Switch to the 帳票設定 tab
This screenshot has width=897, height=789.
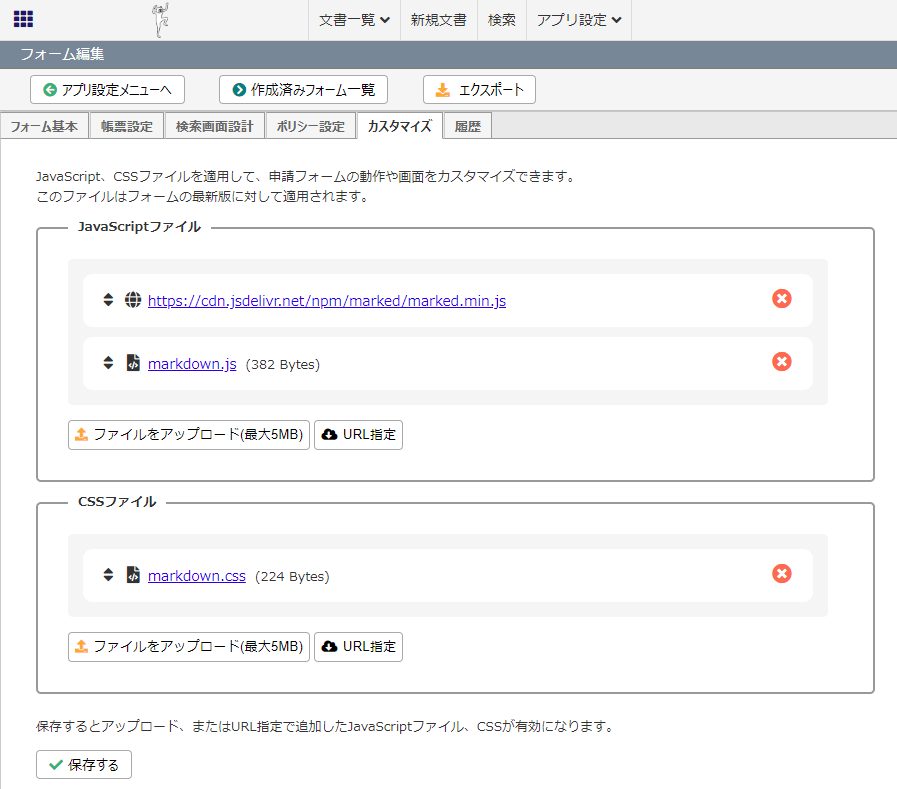click(126, 126)
